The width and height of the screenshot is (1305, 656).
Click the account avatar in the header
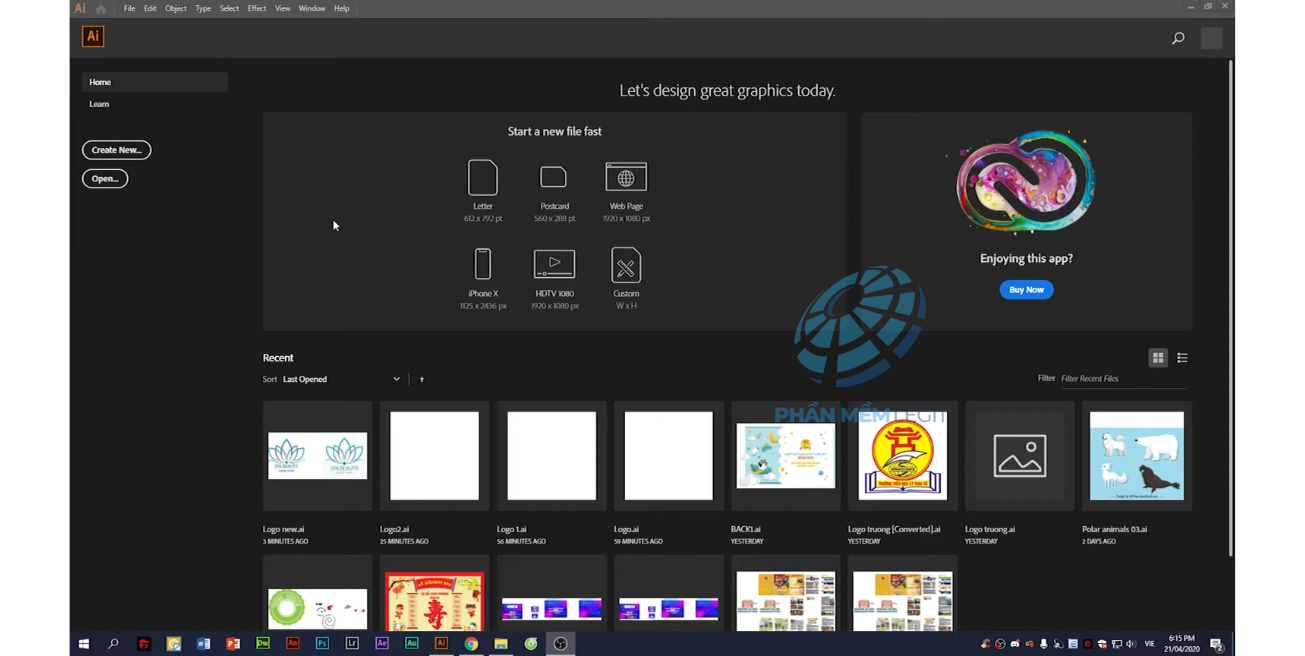click(1212, 38)
